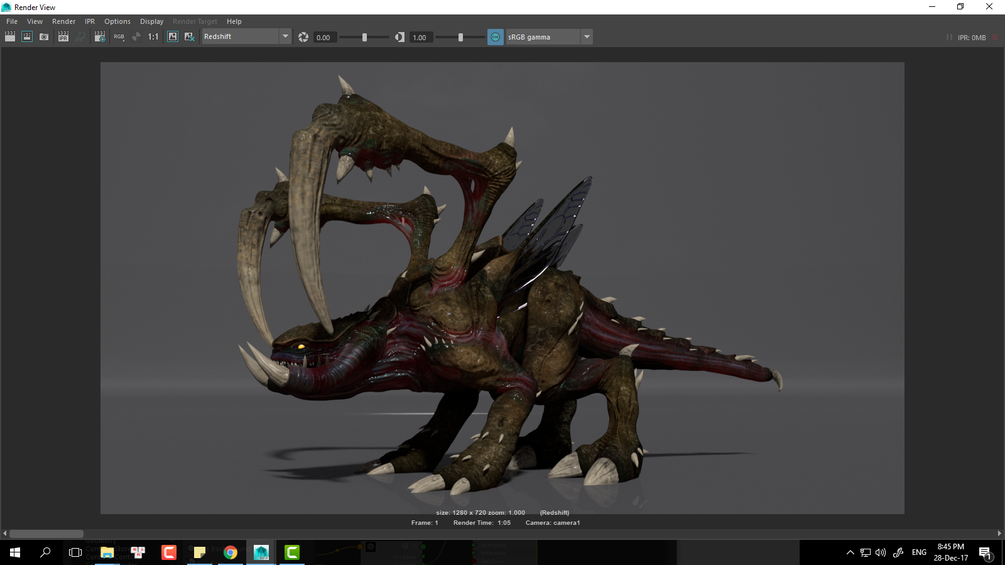This screenshot has width=1005, height=565.
Task: Start IPR render from toolbar icon
Action: [63, 37]
